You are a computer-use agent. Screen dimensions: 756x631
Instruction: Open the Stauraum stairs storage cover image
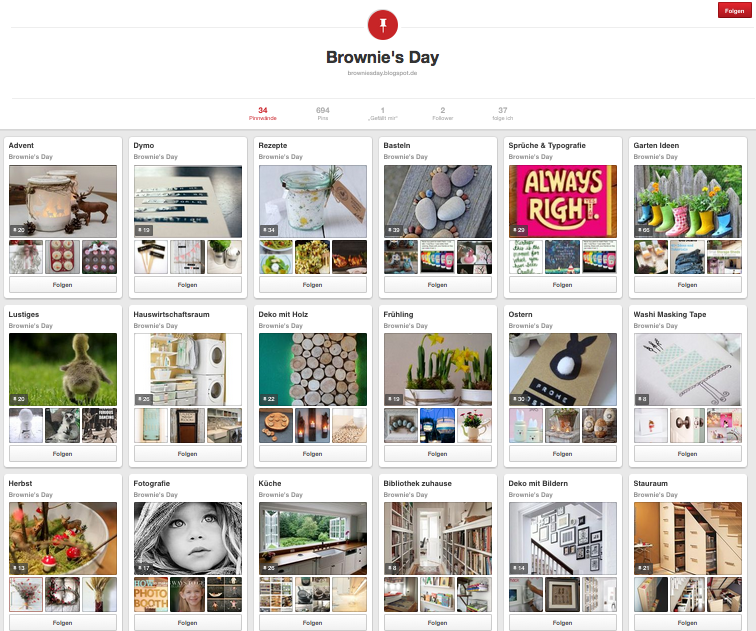coord(688,538)
